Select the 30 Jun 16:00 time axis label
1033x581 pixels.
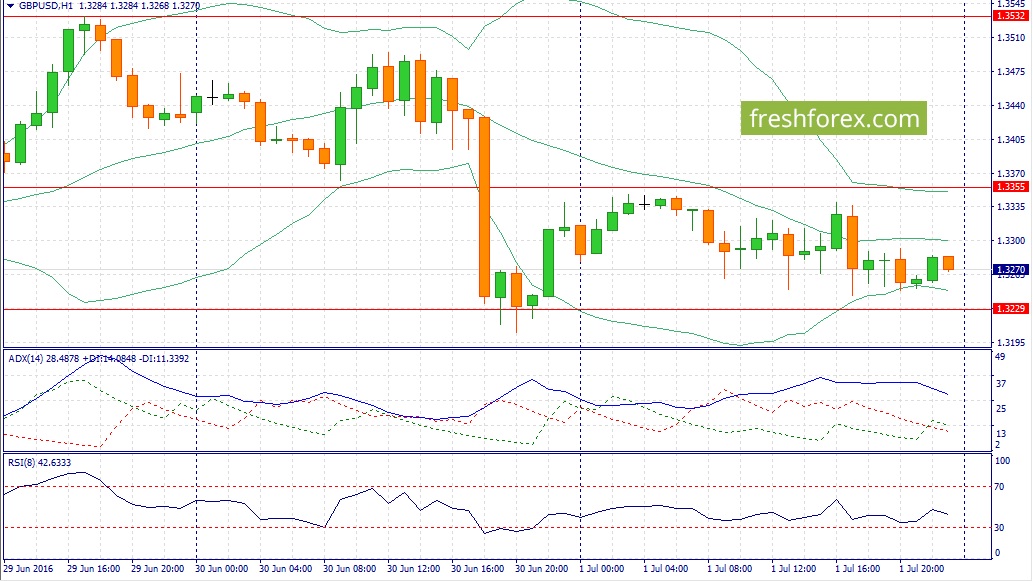coord(480,568)
